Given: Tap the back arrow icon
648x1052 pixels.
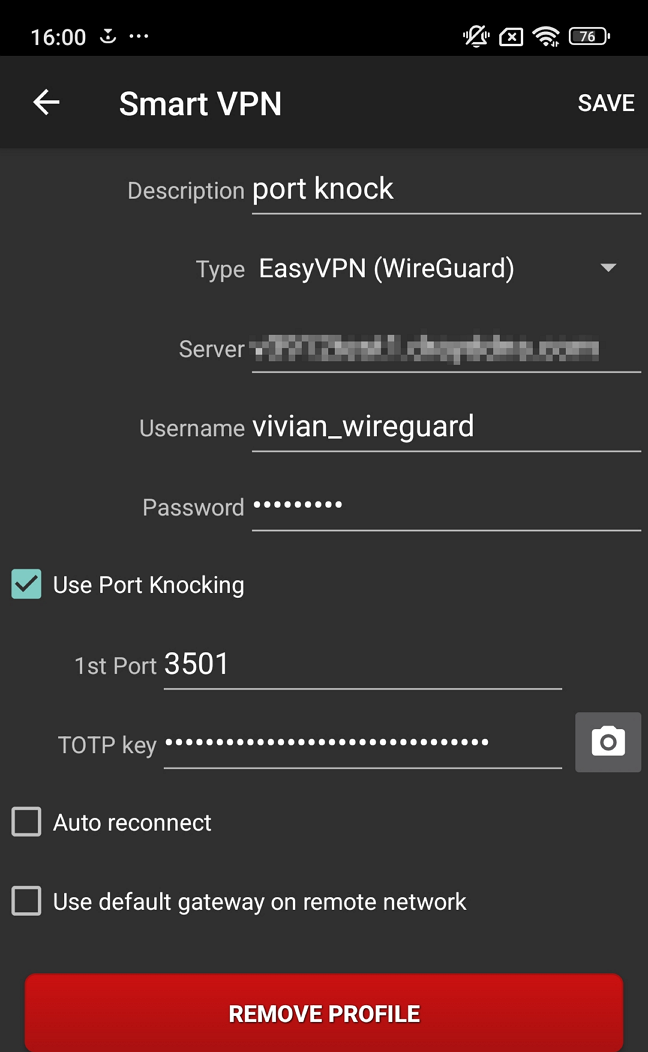Looking at the screenshot, I should (46, 103).
